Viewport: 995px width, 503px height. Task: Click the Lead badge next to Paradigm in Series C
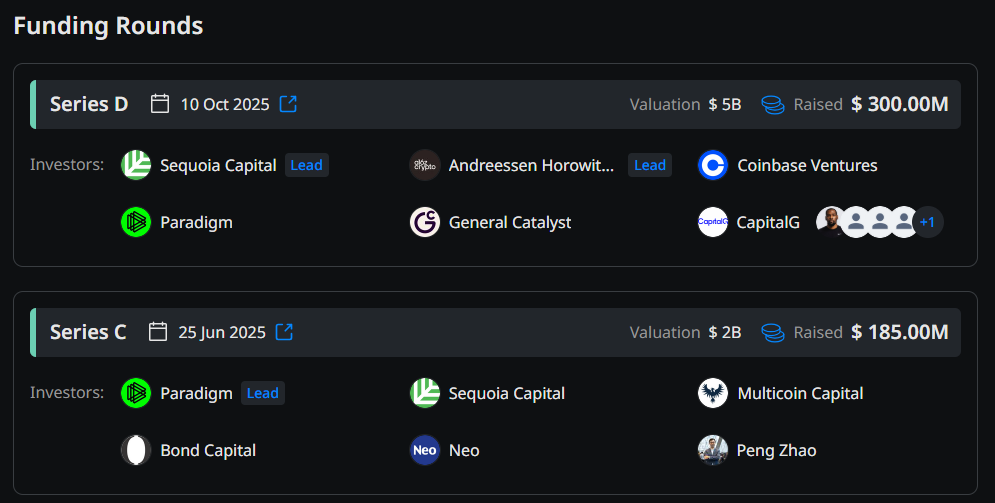pyautogui.click(x=263, y=393)
